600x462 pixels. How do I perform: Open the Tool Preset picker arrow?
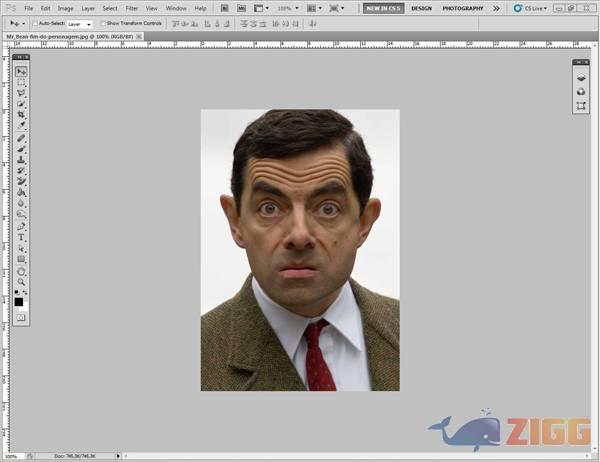[24, 24]
